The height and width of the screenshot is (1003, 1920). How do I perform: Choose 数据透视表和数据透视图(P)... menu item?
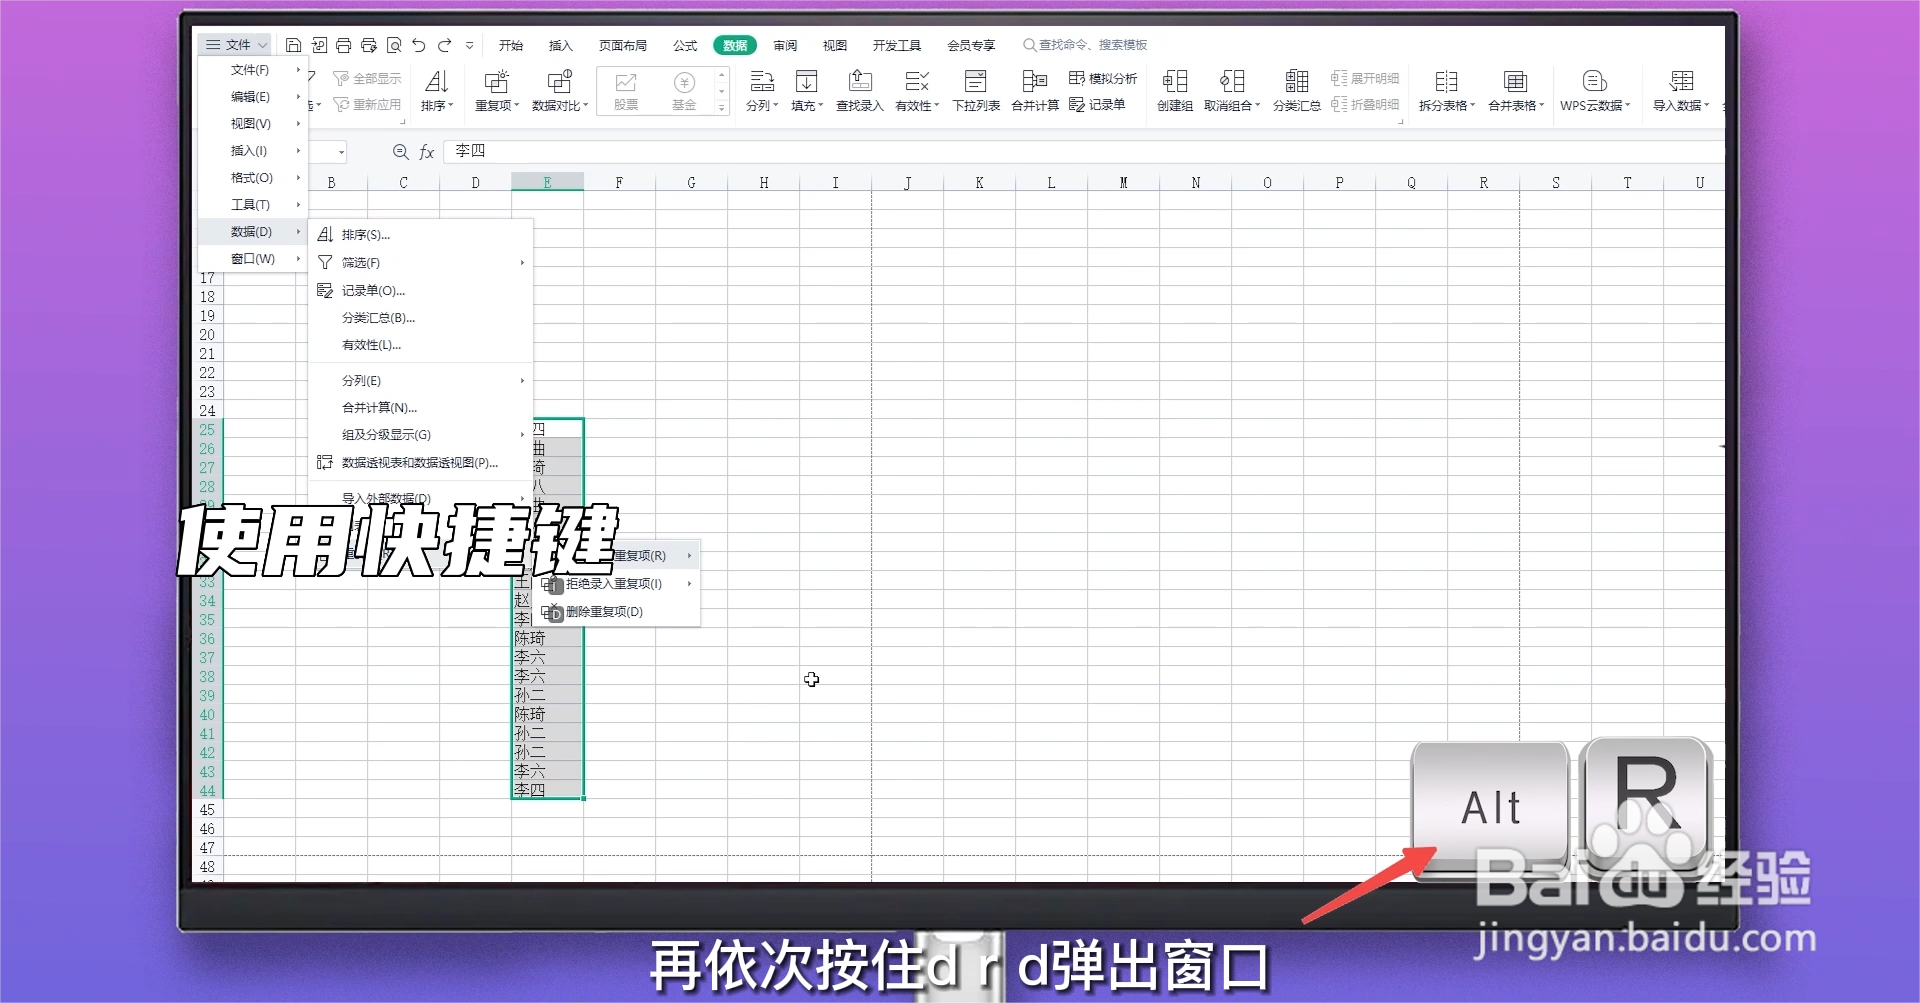click(x=420, y=463)
